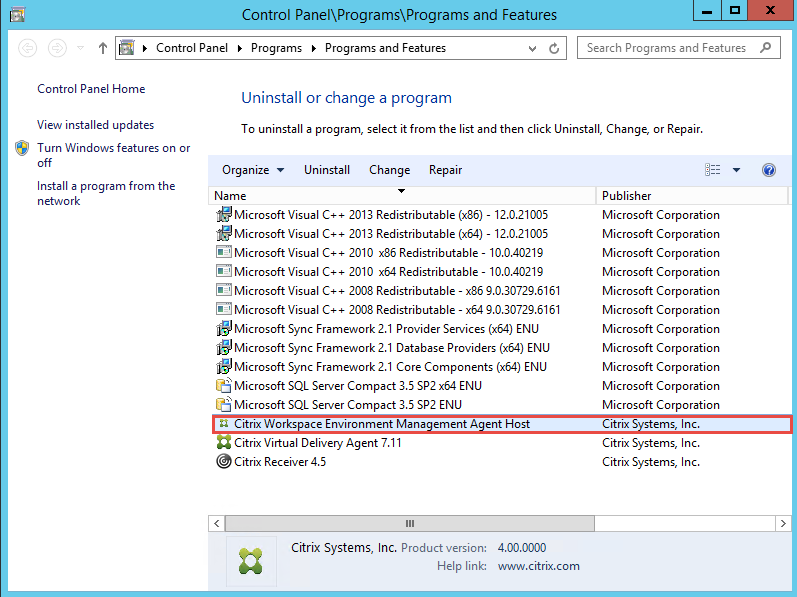The width and height of the screenshot is (797, 597).
Task: Select Microsoft Visual C++ 2013 Redistributable (x86) row
Action: 500,215
